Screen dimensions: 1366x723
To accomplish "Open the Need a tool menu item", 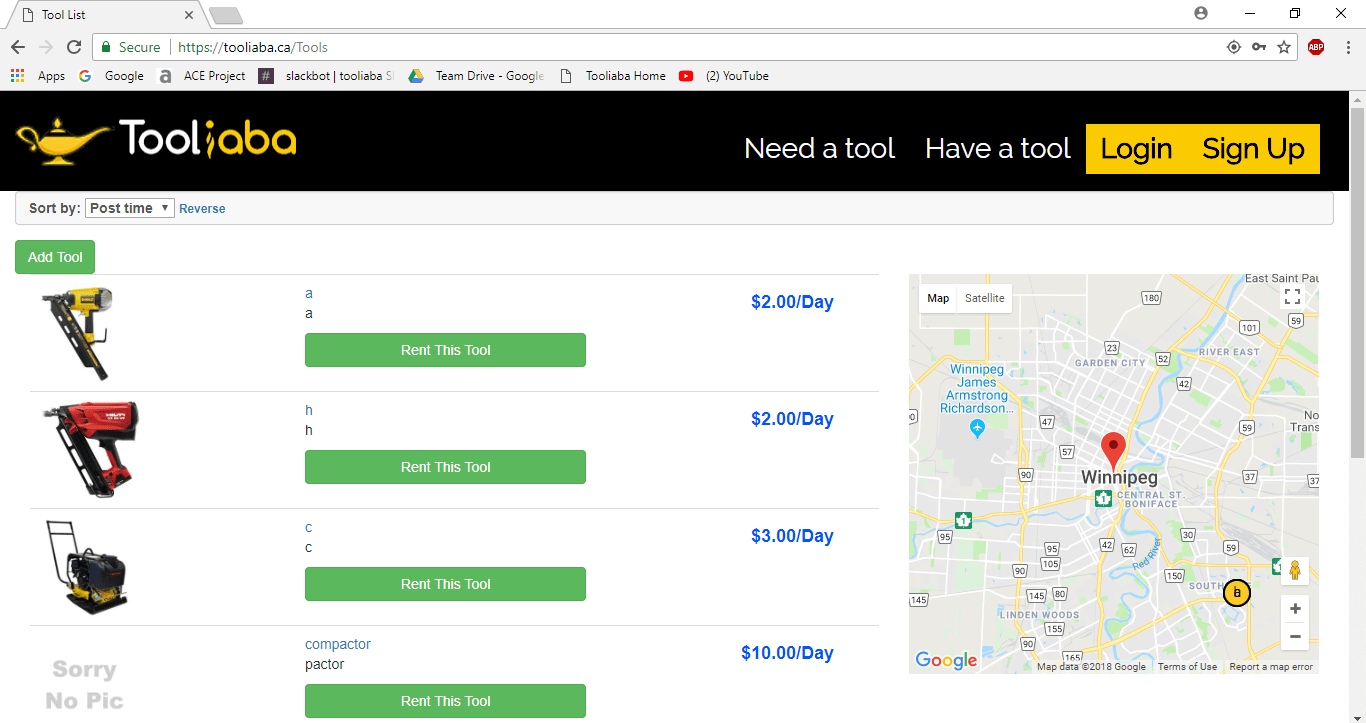I will 819,149.
